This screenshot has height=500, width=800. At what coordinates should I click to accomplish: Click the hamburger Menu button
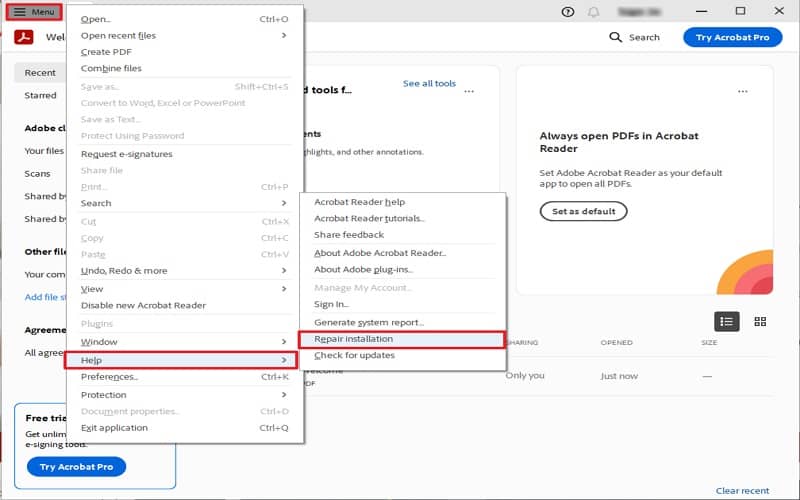pyautogui.click(x=34, y=12)
